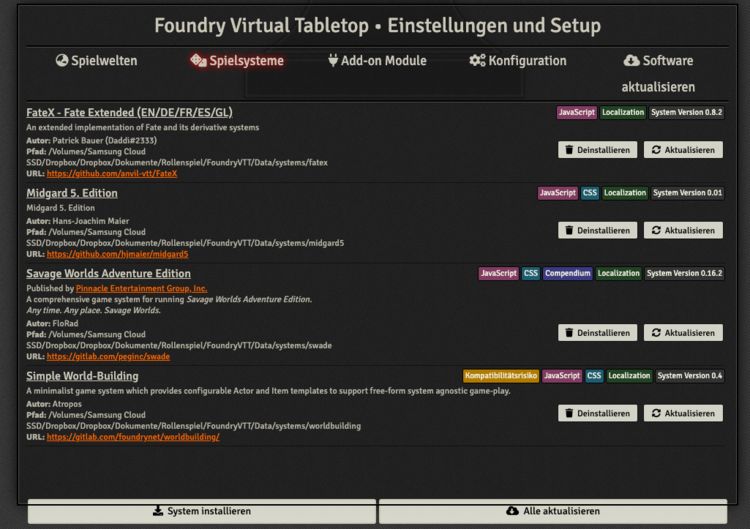Click the trash icon in FateX Deinstallieren button
Viewport: 750px width, 529px height.
pyautogui.click(x=569, y=150)
